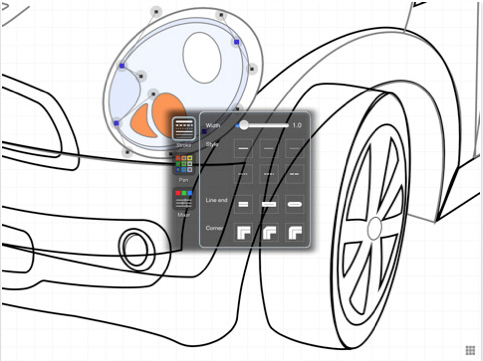Viewport: 483px width, 361px height.
Task: Select the fine dotted line style
Action: (x=243, y=174)
